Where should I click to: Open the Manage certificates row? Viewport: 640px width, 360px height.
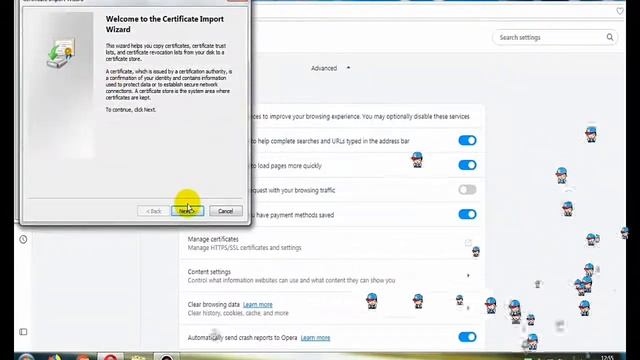(332, 243)
